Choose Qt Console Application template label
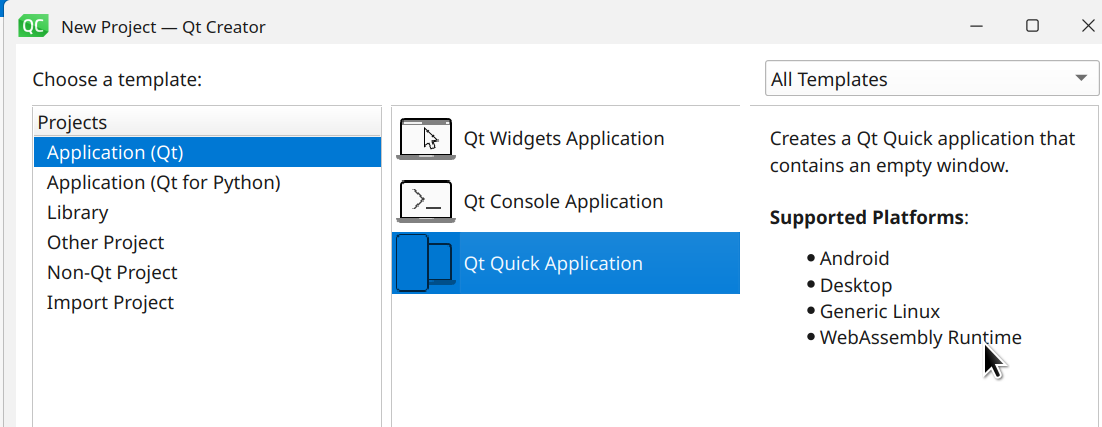The image size is (1102, 427). click(x=563, y=201)
